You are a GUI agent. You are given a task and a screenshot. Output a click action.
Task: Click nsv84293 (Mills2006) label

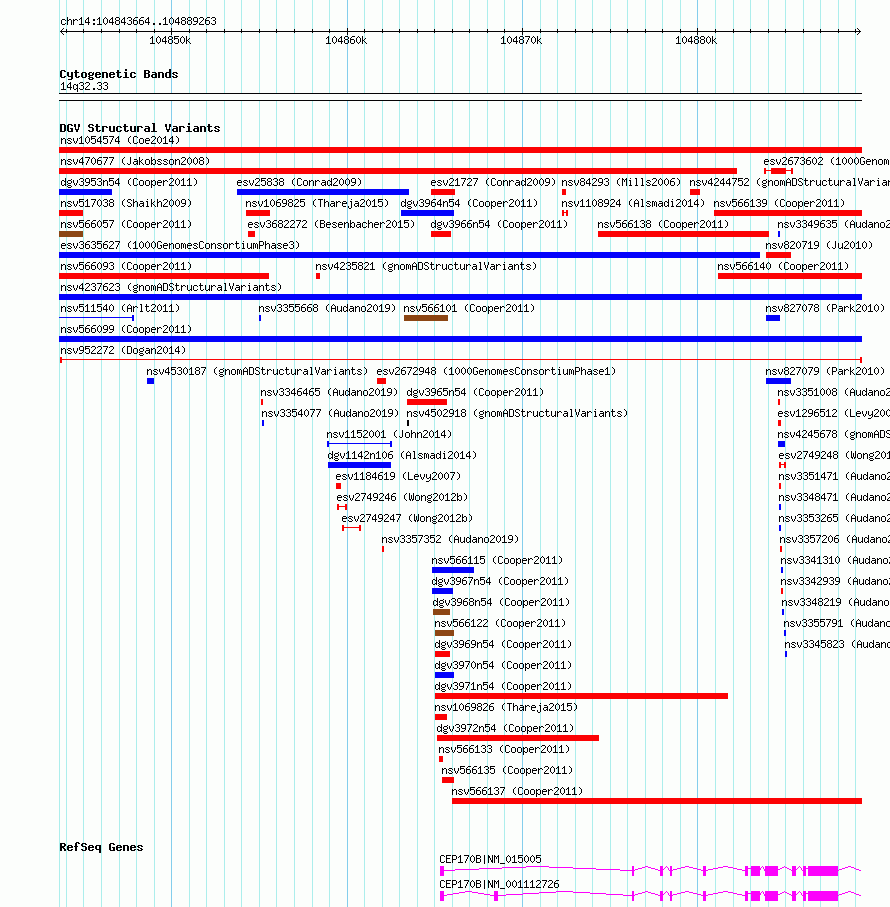pos(621,182)
